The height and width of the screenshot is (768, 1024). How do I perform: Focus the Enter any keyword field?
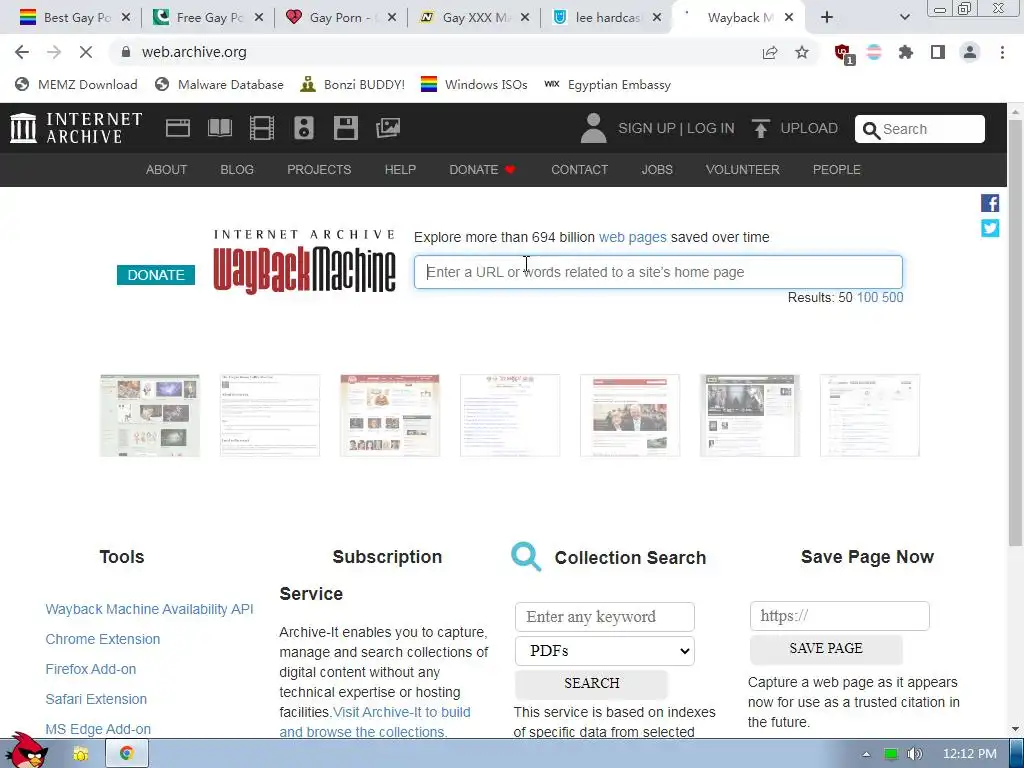click(605, 617)
